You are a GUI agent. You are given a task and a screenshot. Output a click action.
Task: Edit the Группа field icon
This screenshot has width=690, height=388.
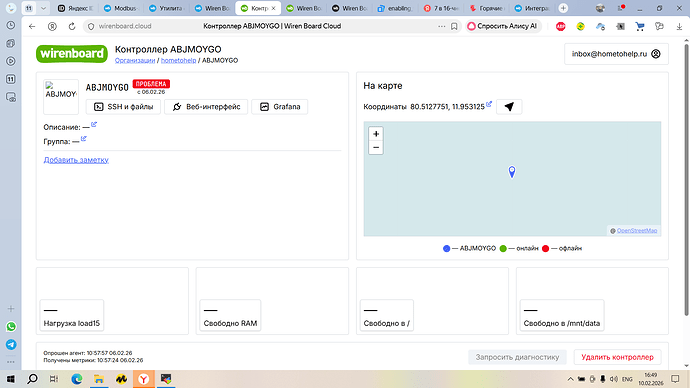coord(84,139)
